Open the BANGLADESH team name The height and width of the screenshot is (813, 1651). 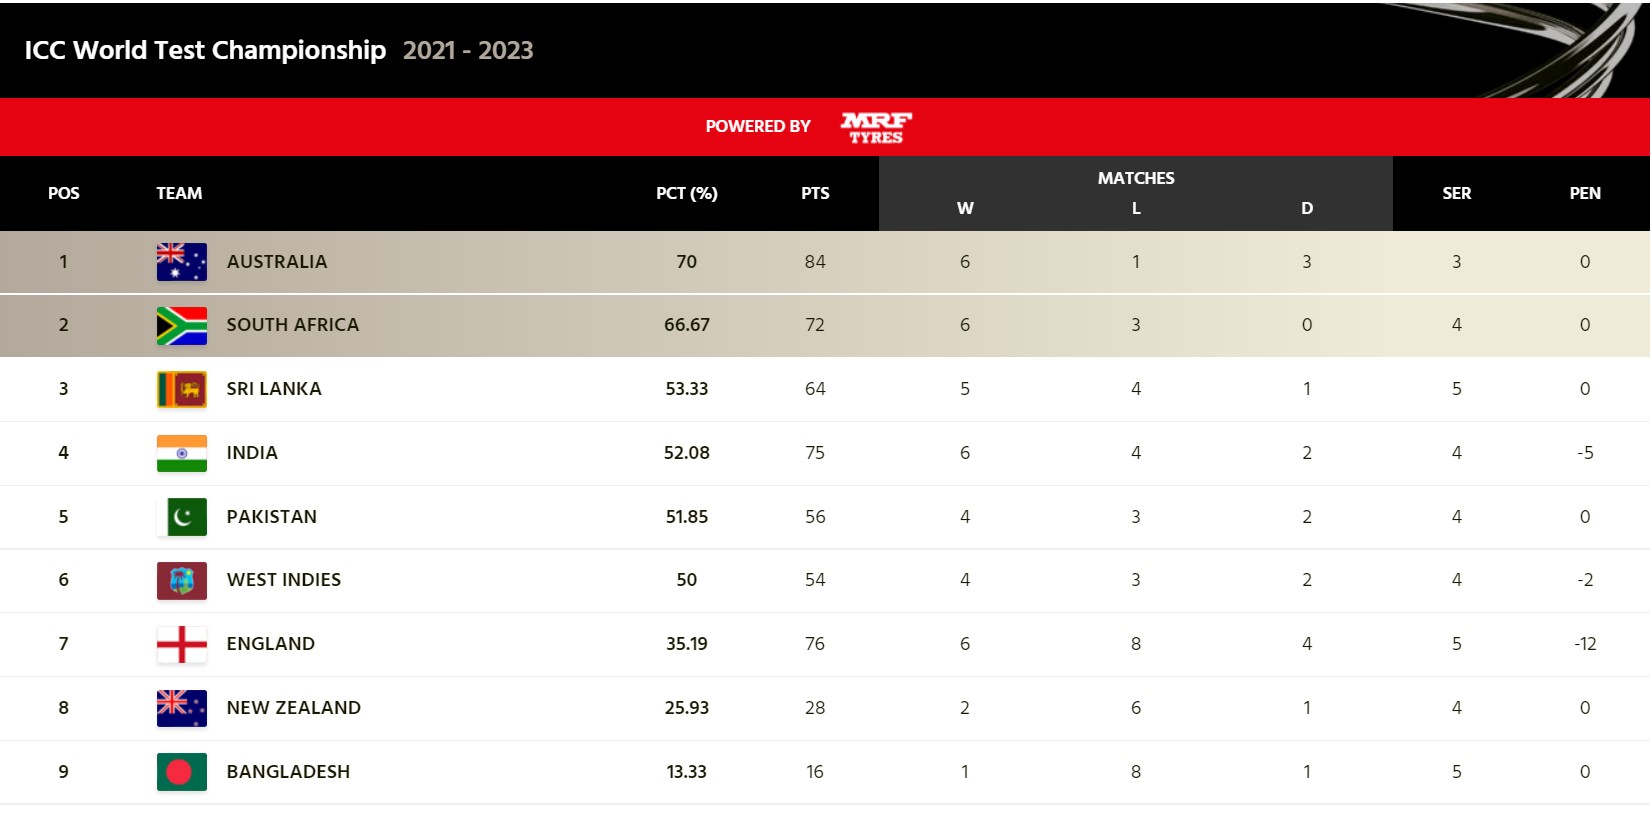[x=288, y=772]
